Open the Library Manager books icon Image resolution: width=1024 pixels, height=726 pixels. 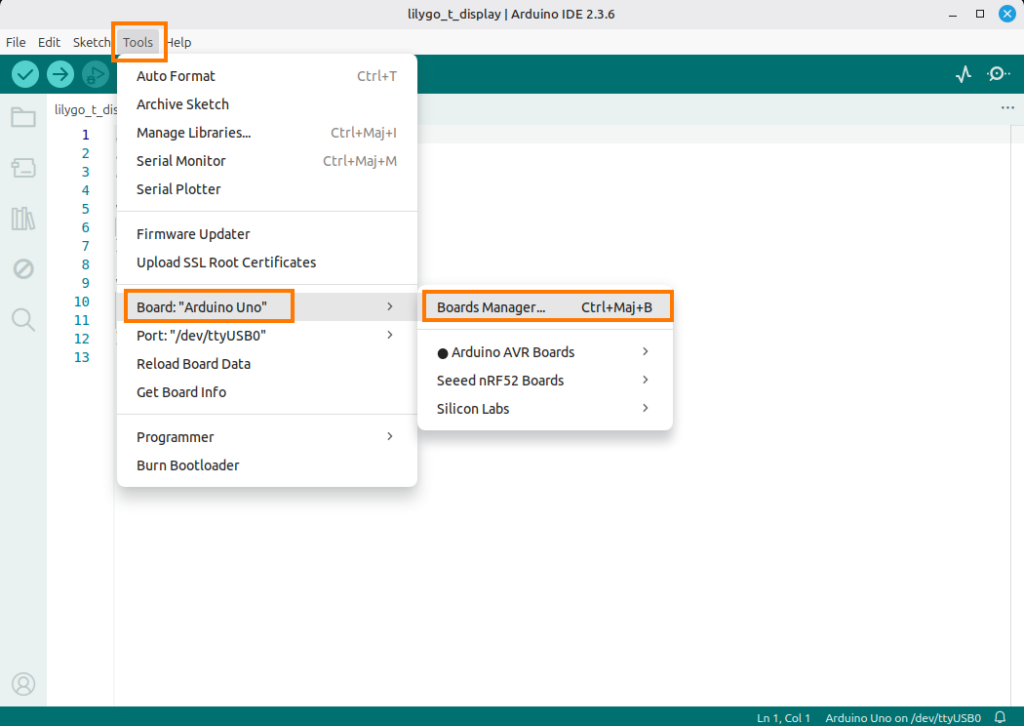click(23, 219)
